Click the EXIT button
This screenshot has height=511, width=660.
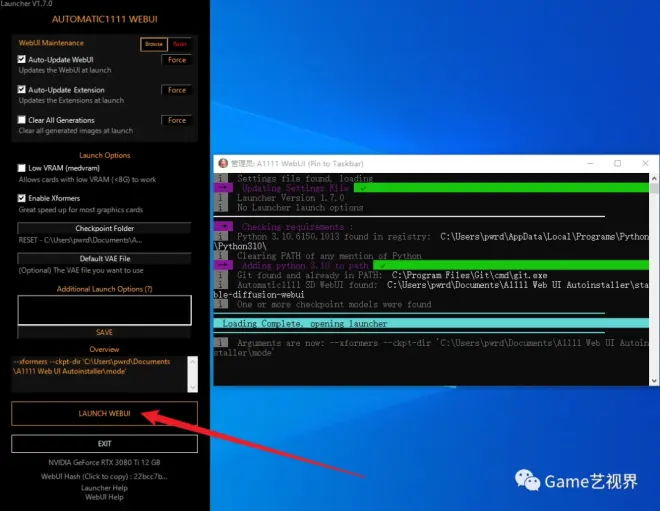point(104,444)
